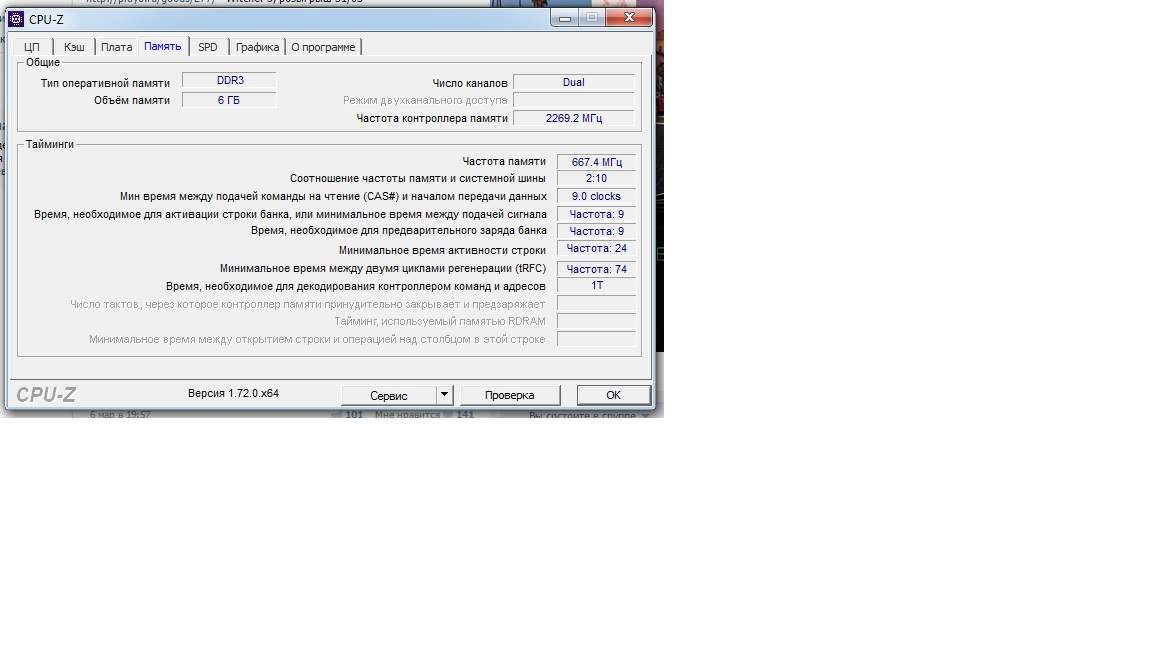Open the SPD tab

[207, 47]
